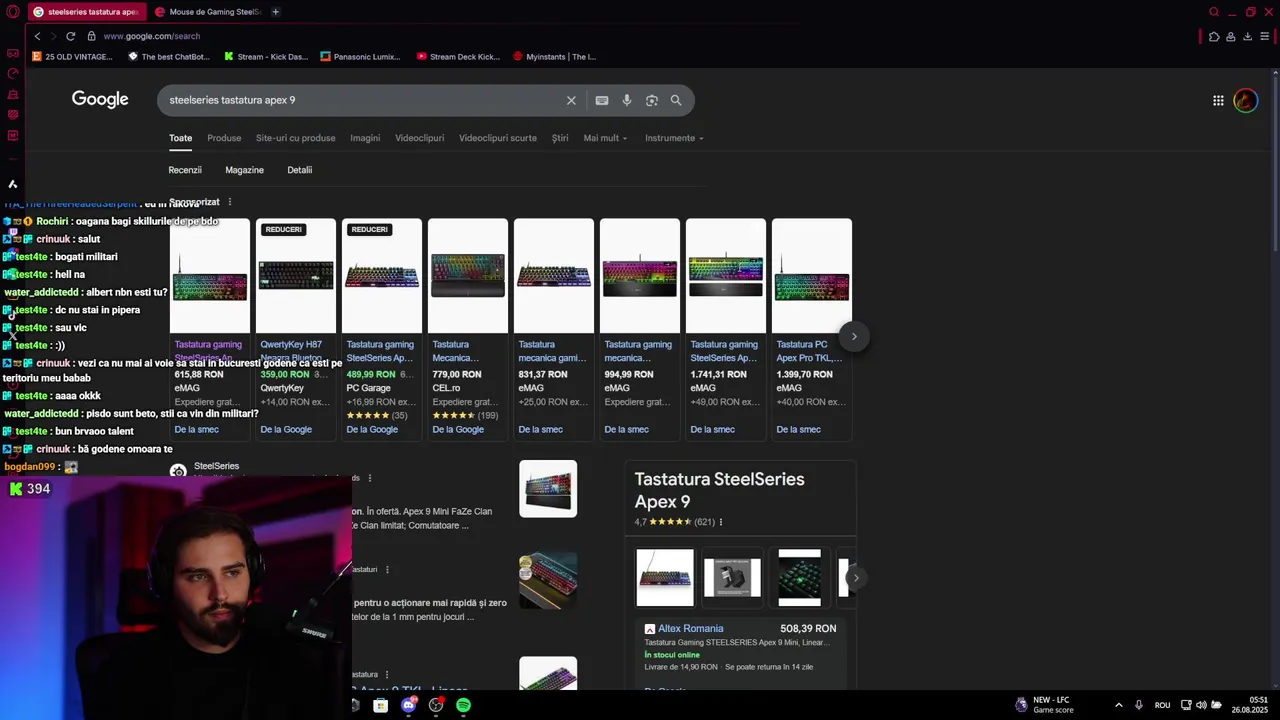The width and height of the screenshot is (1280, 720).
Task: Open Stream Deck Kick bookmark
Action: pos(458,57)
